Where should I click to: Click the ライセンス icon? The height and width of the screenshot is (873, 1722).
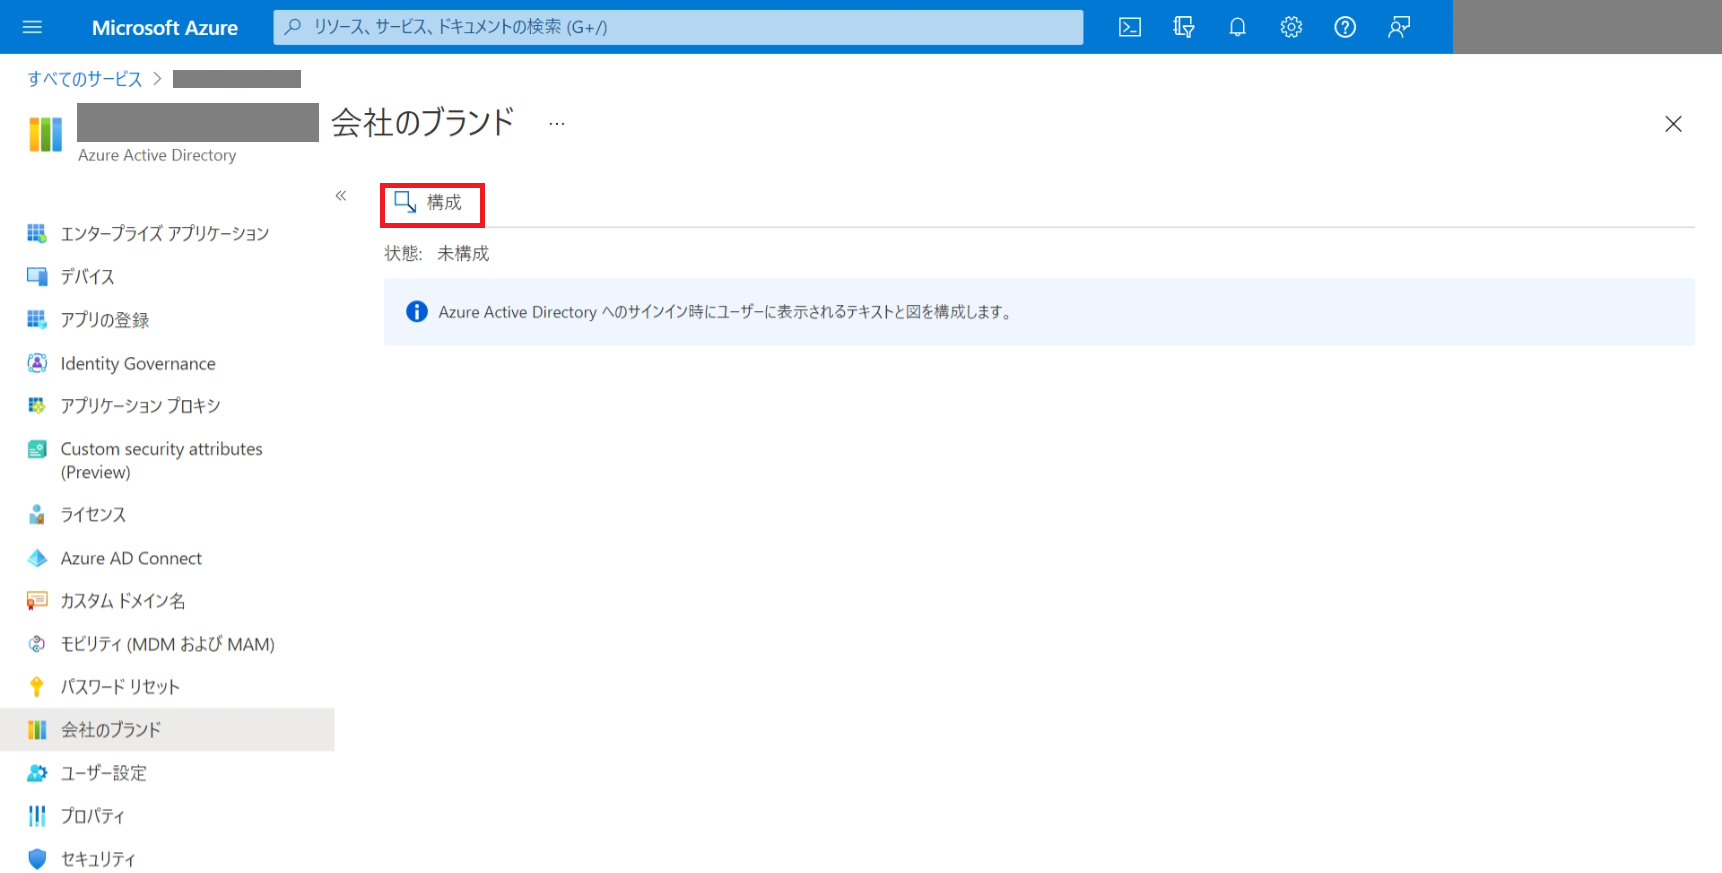tap(37, 514)
